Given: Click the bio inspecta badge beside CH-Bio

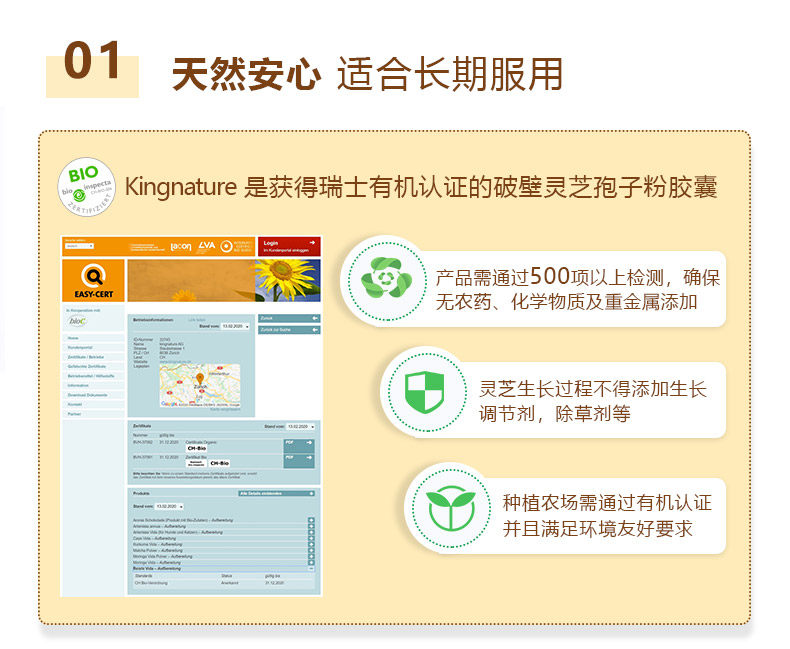Looking at the screenshot, I should [x=196, y=463].
